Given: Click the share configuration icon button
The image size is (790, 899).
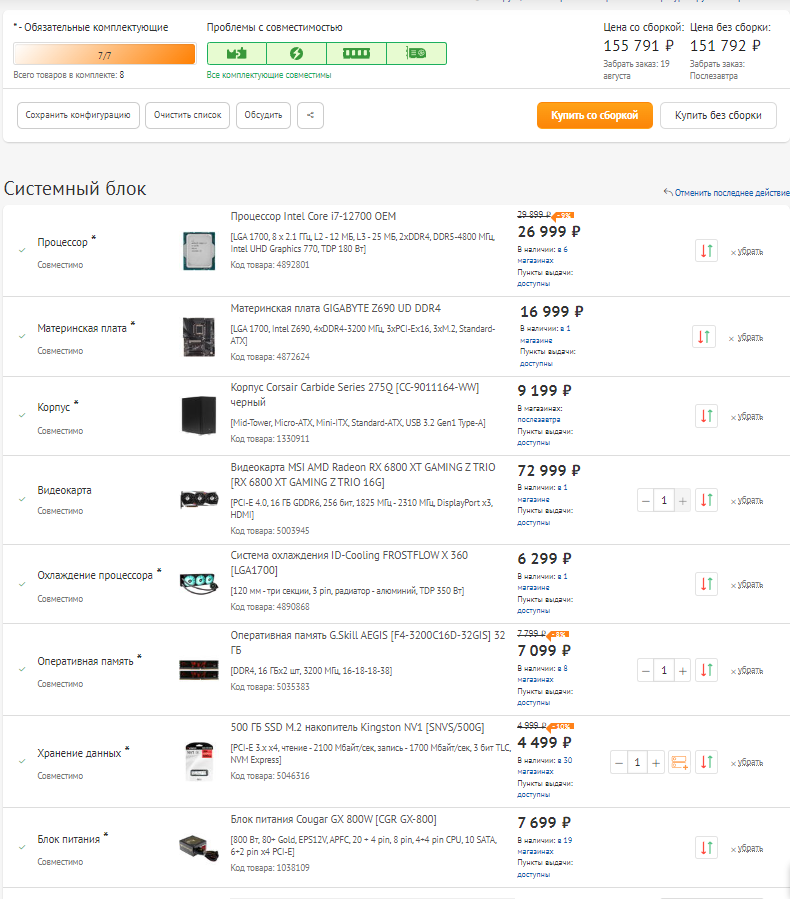Looking at the screenshot, I should tap(310, 115).
